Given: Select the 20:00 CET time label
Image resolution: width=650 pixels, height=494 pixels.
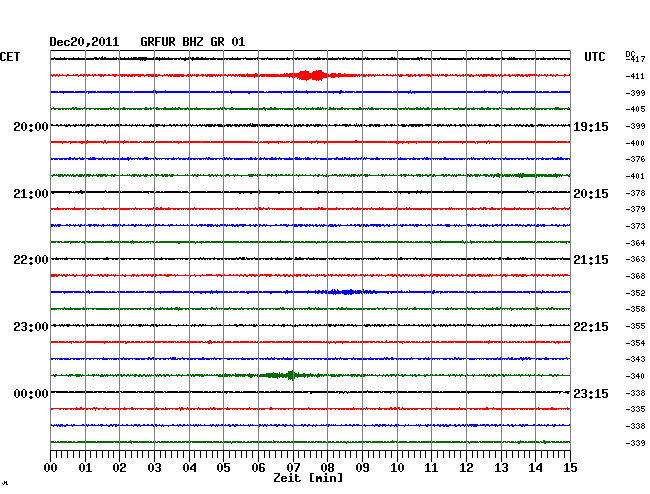Looking at the screenshot, I should (x=31, y=126).
